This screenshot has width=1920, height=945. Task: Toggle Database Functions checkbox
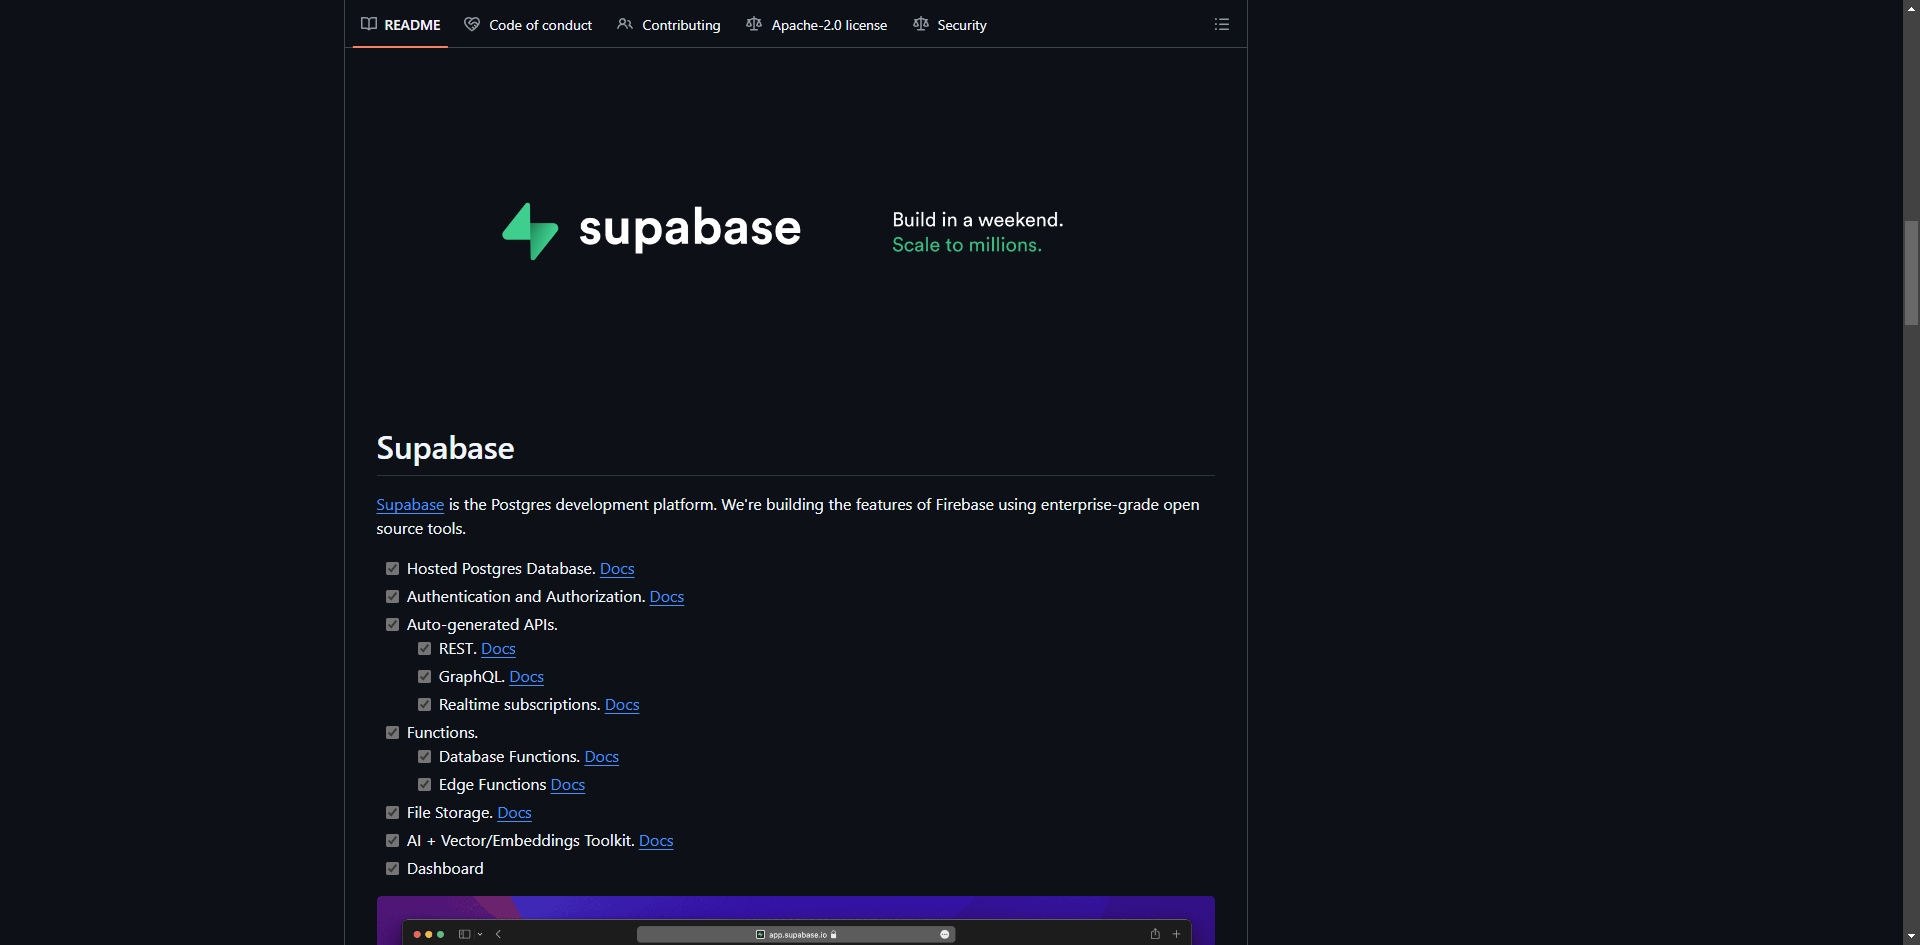click(424, 756)
